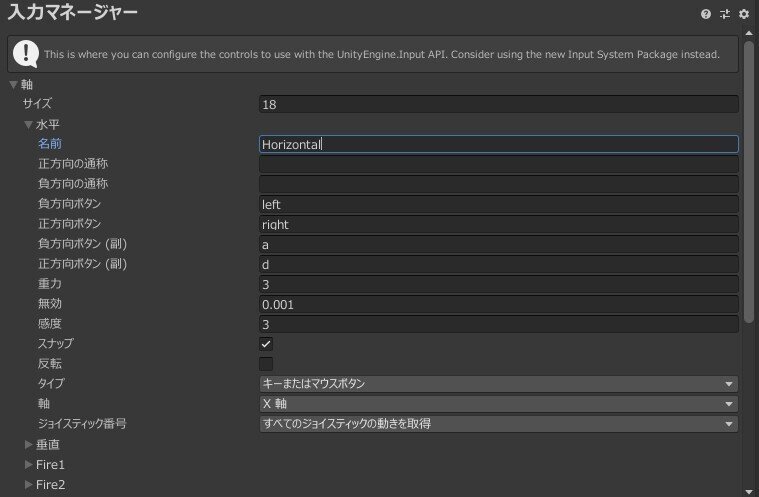This screenshot has width=759, height=497.
Task: Expand the 垂直 axis entry
Action: [28, 444]
